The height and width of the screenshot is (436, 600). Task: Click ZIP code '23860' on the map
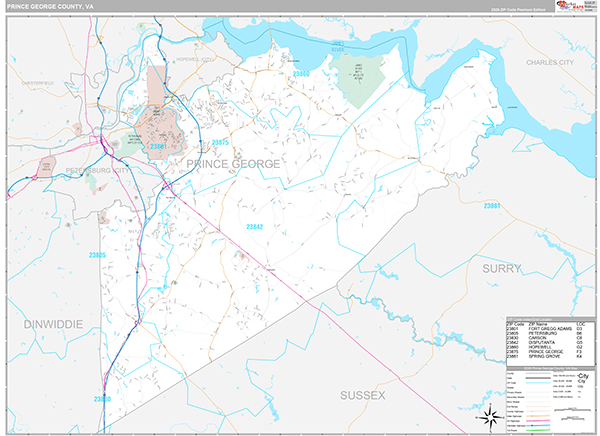tap(301, 74)
